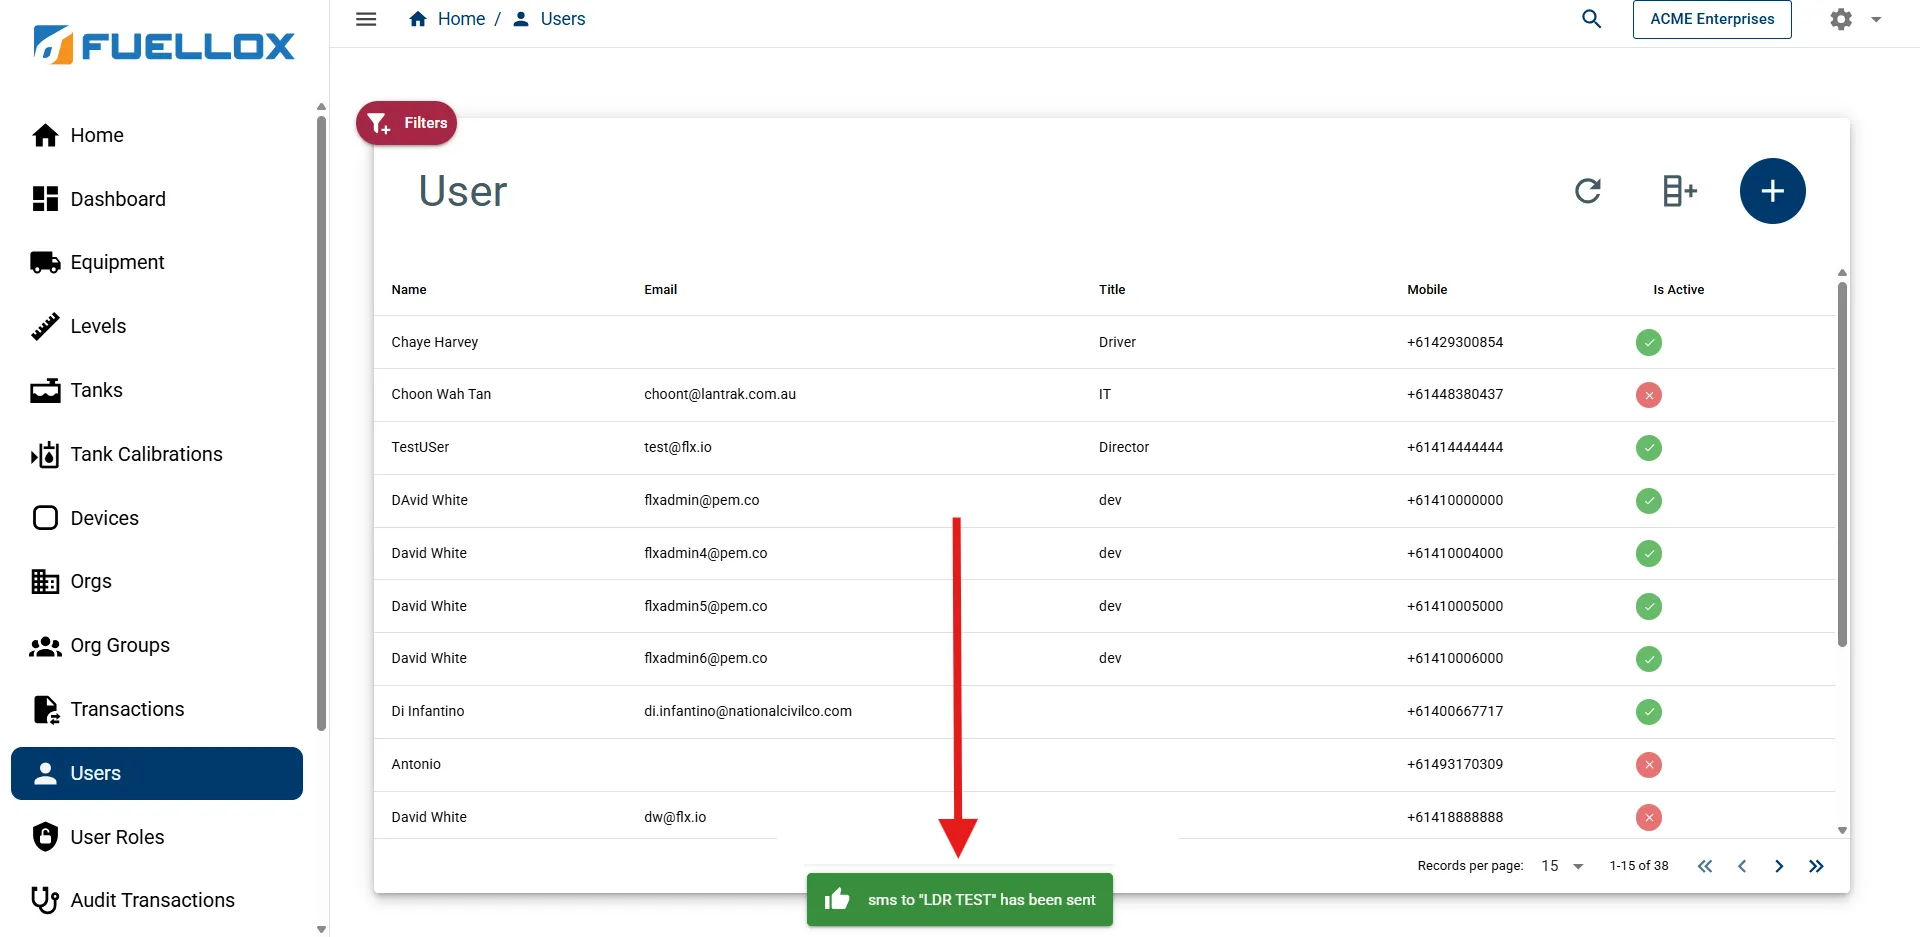
Task: Open Levels in sidebar
Action: [x=157, y=326]
